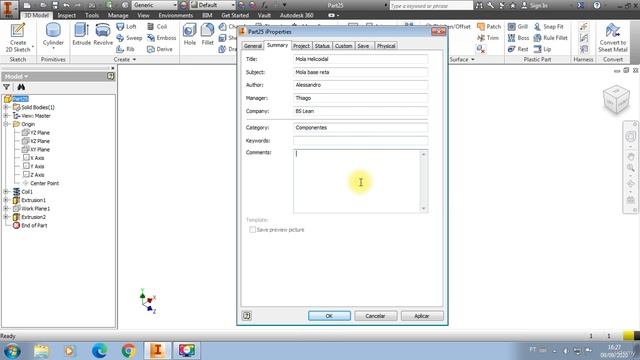
Task: Click OK in iProperties dialog
Action: (329, 316)
